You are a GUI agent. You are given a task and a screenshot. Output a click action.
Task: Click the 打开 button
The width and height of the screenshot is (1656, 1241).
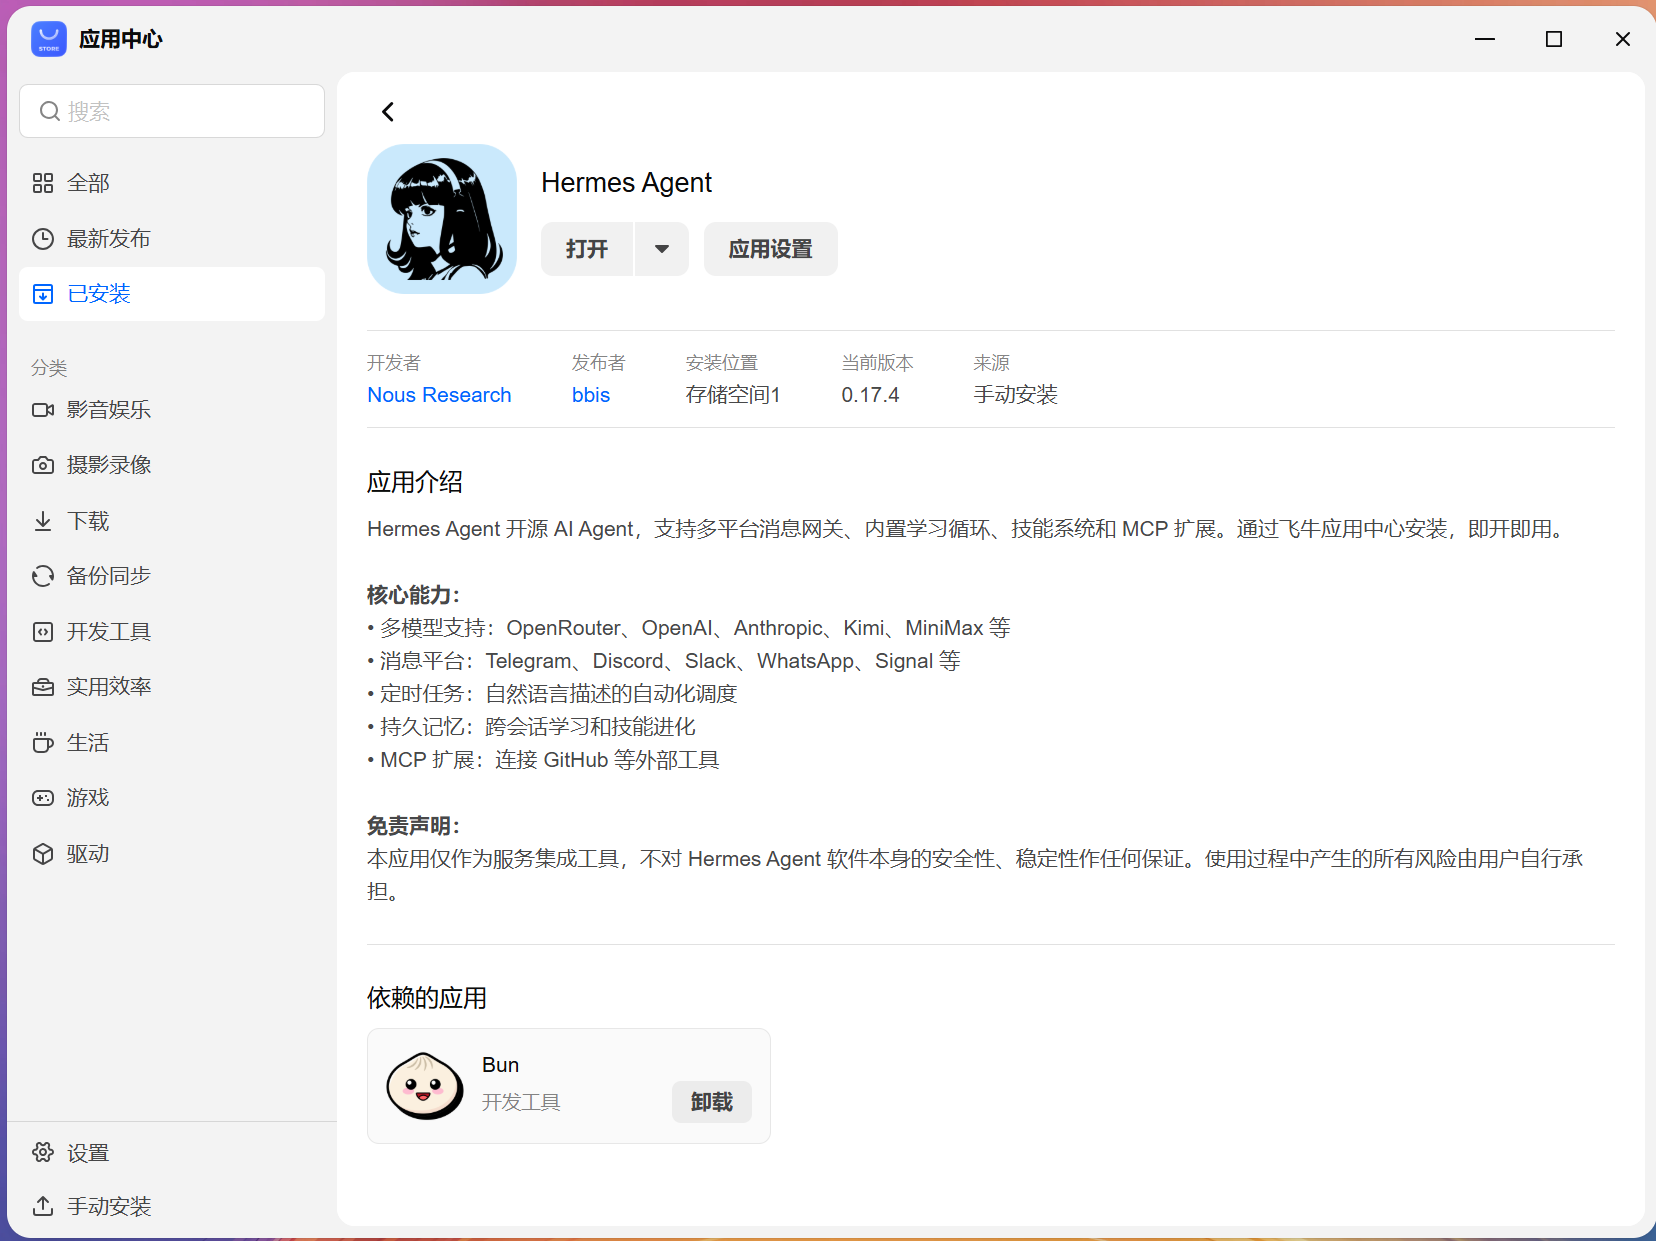click(587, 249)
